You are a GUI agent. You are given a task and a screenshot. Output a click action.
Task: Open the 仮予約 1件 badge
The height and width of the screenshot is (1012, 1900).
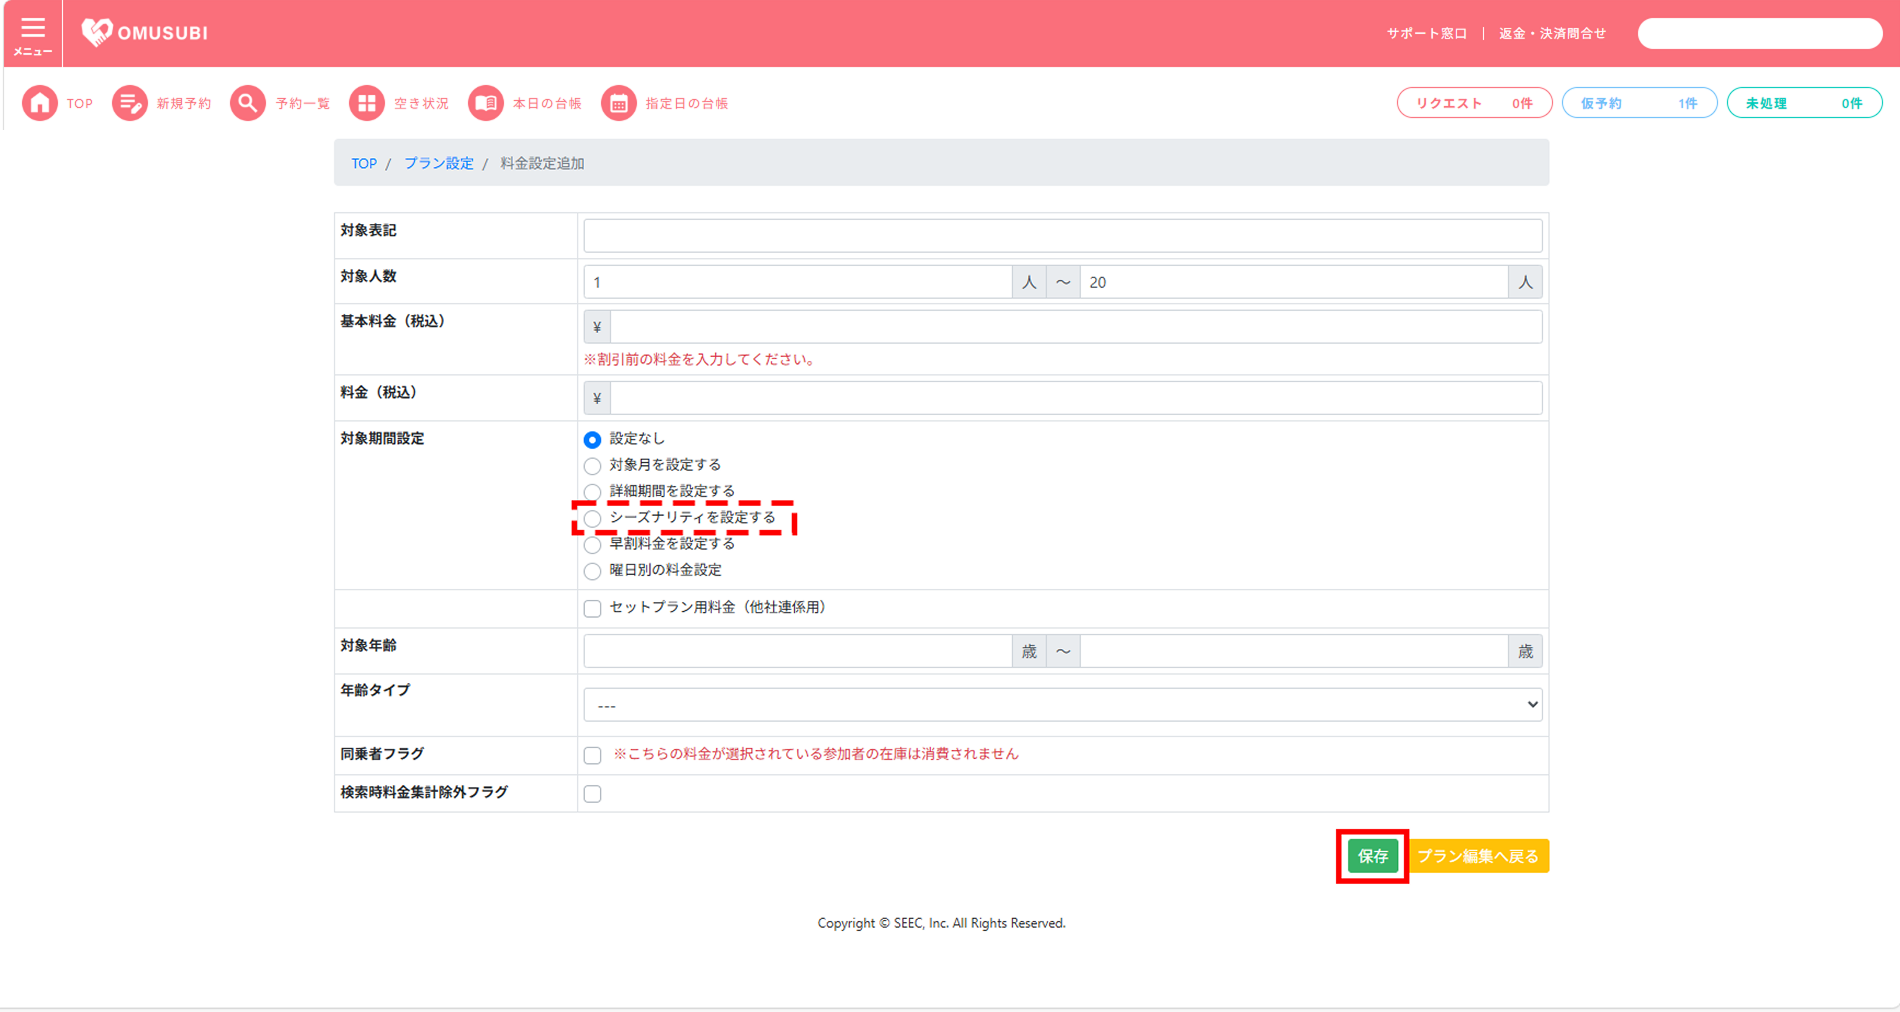pyautogui.click(x=1639, y=103)
